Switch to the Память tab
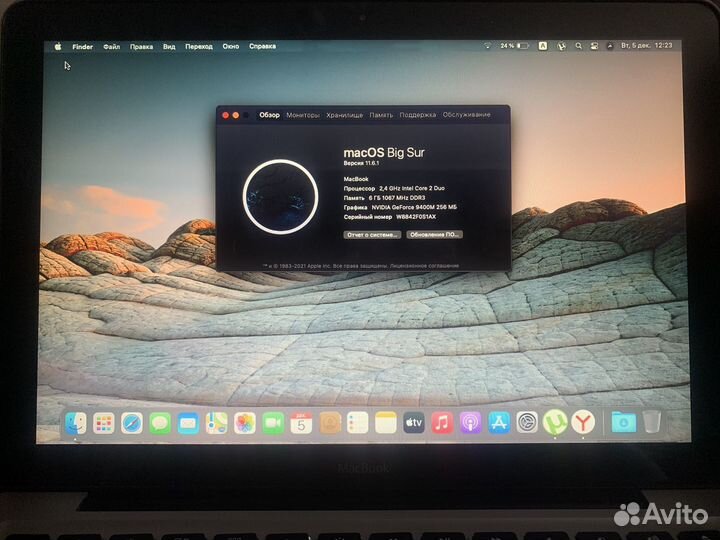This screenshot has height=540, width=720. point(382,115)
